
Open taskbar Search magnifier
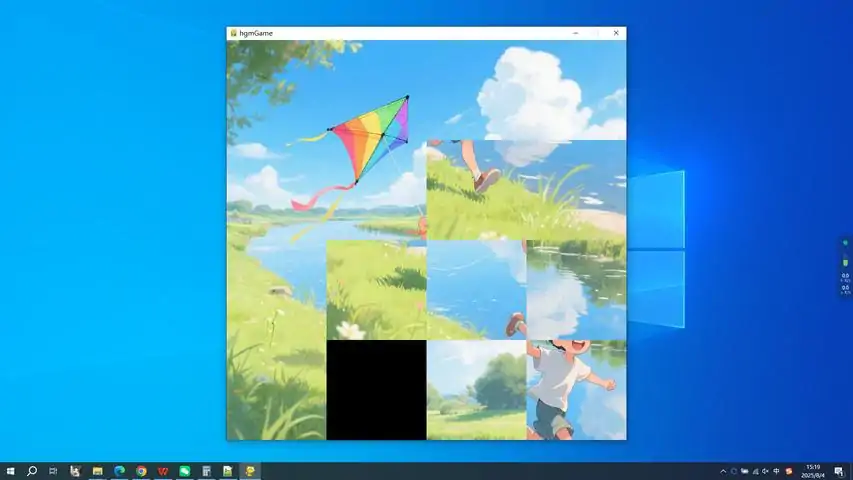pyautogui.click(x=32, y=471)
